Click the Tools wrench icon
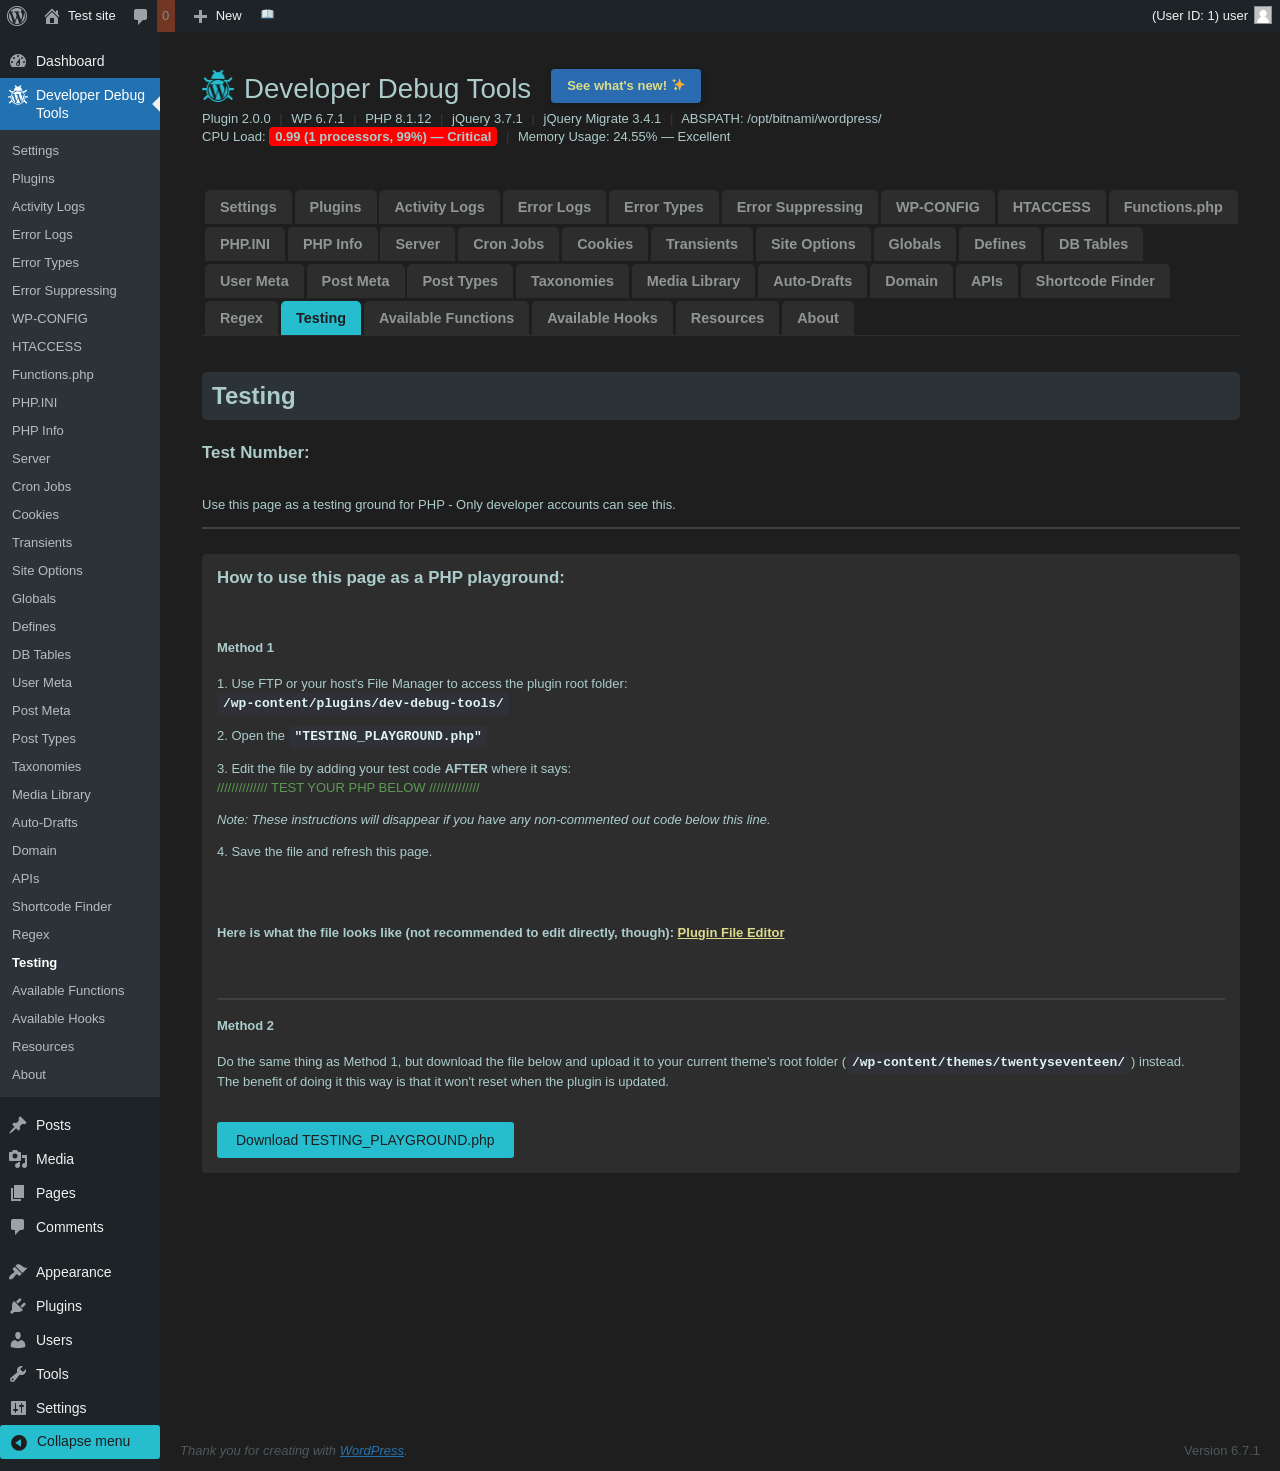 tap(18, 1374)
